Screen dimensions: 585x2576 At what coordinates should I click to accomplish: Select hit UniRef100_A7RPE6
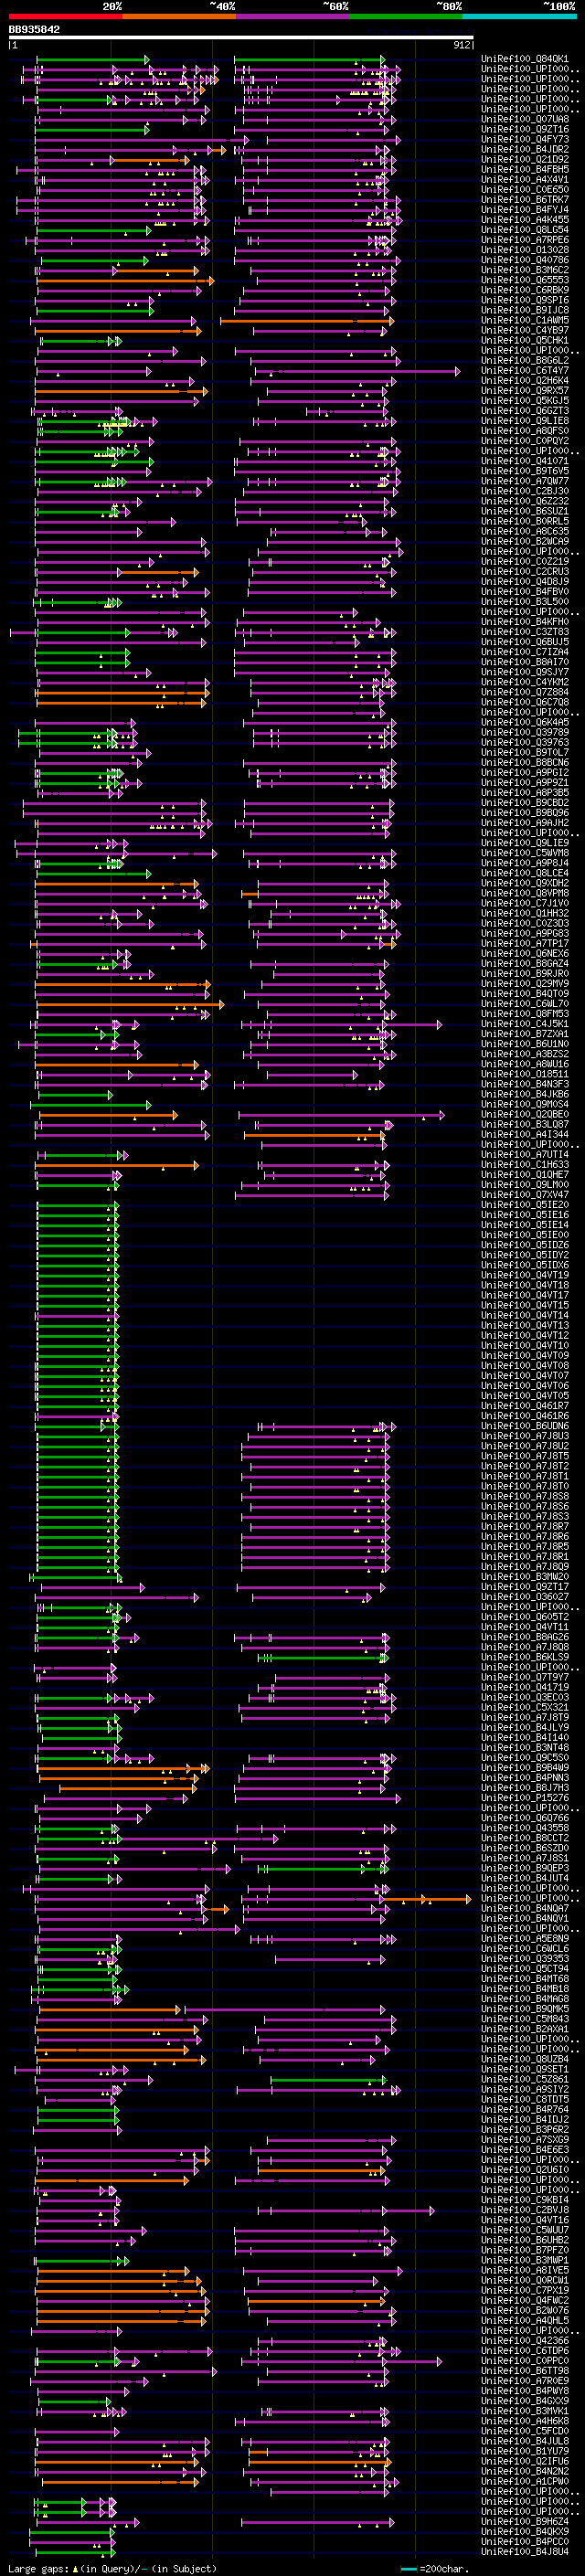525,239
